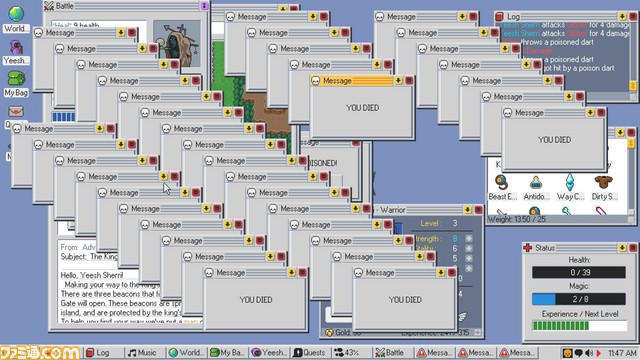Add a point to Strength stat

click(x=469, y=238)
